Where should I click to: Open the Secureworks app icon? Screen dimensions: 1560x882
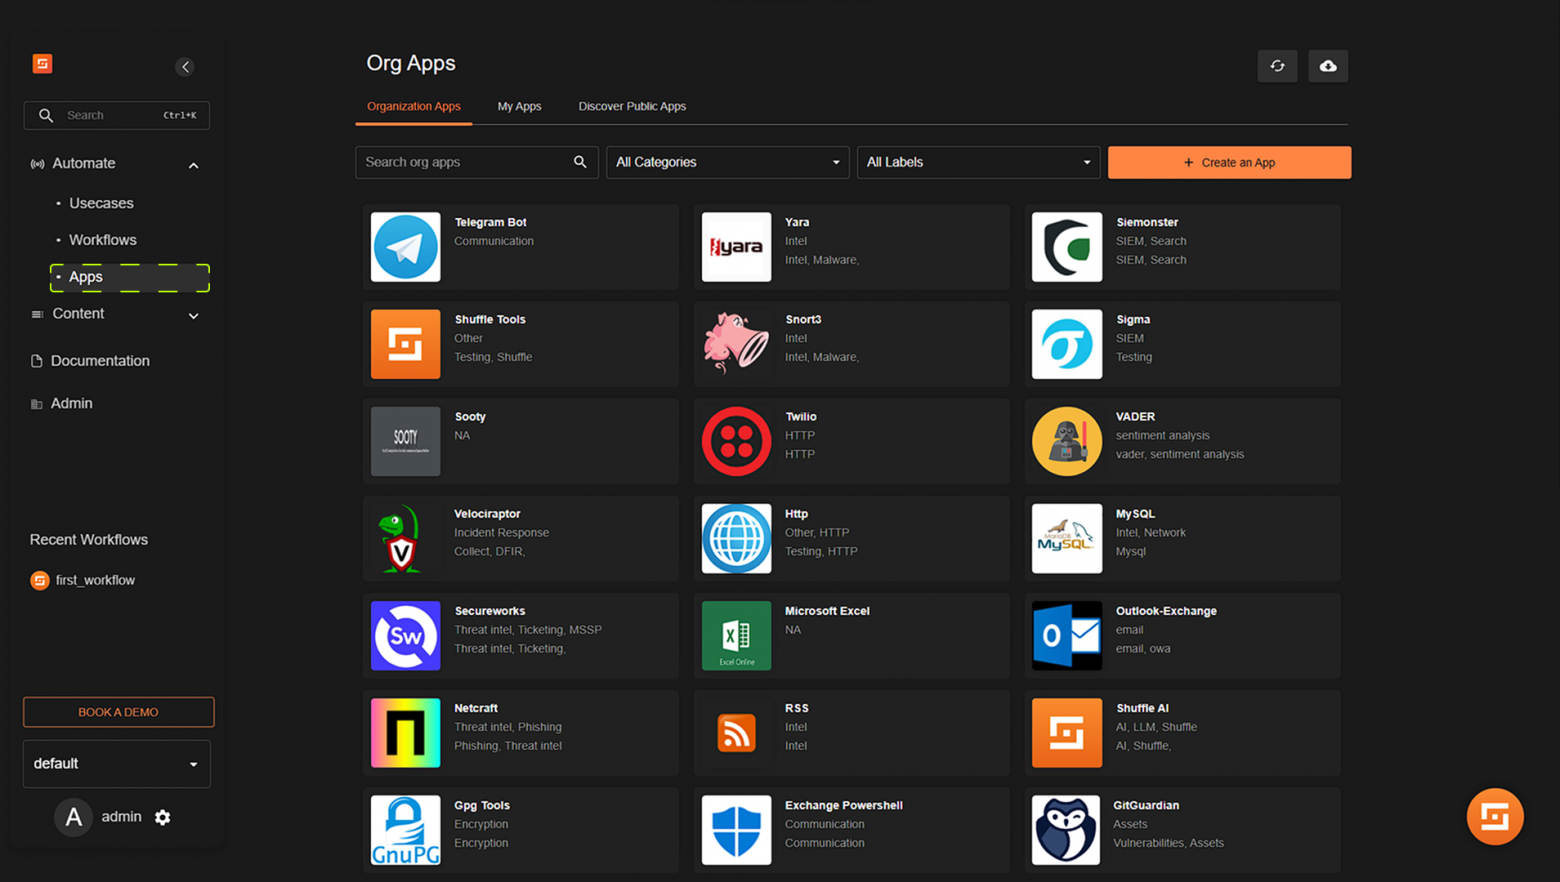tap(405, 635)
